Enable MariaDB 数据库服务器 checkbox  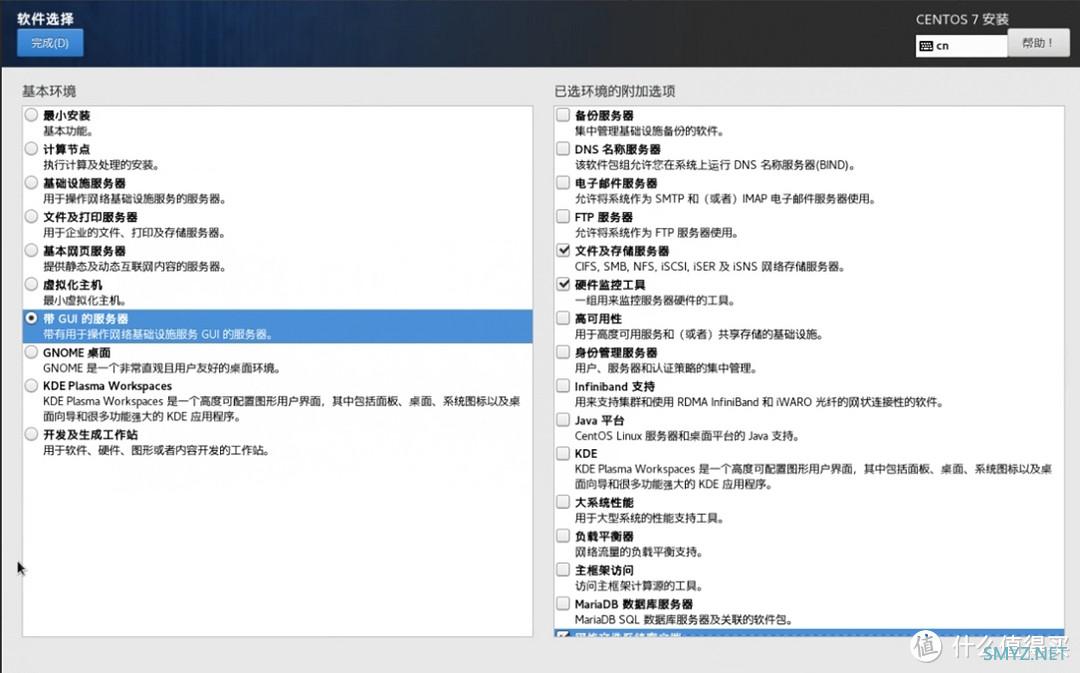pyautogui.click(x=563, y=603)
